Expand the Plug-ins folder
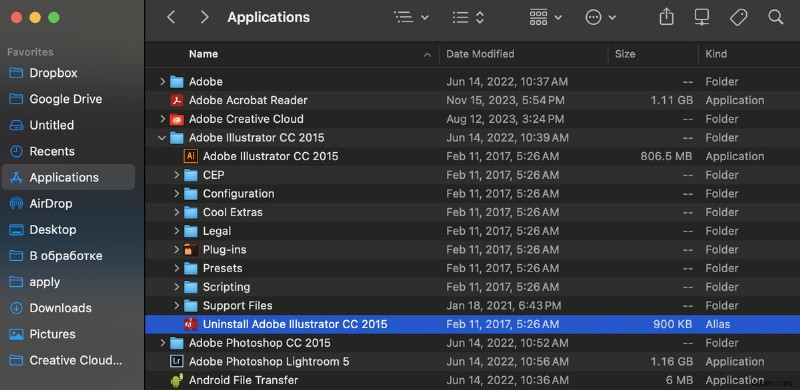The width and height of the screenshot is (800, 390). click(177, 250)
